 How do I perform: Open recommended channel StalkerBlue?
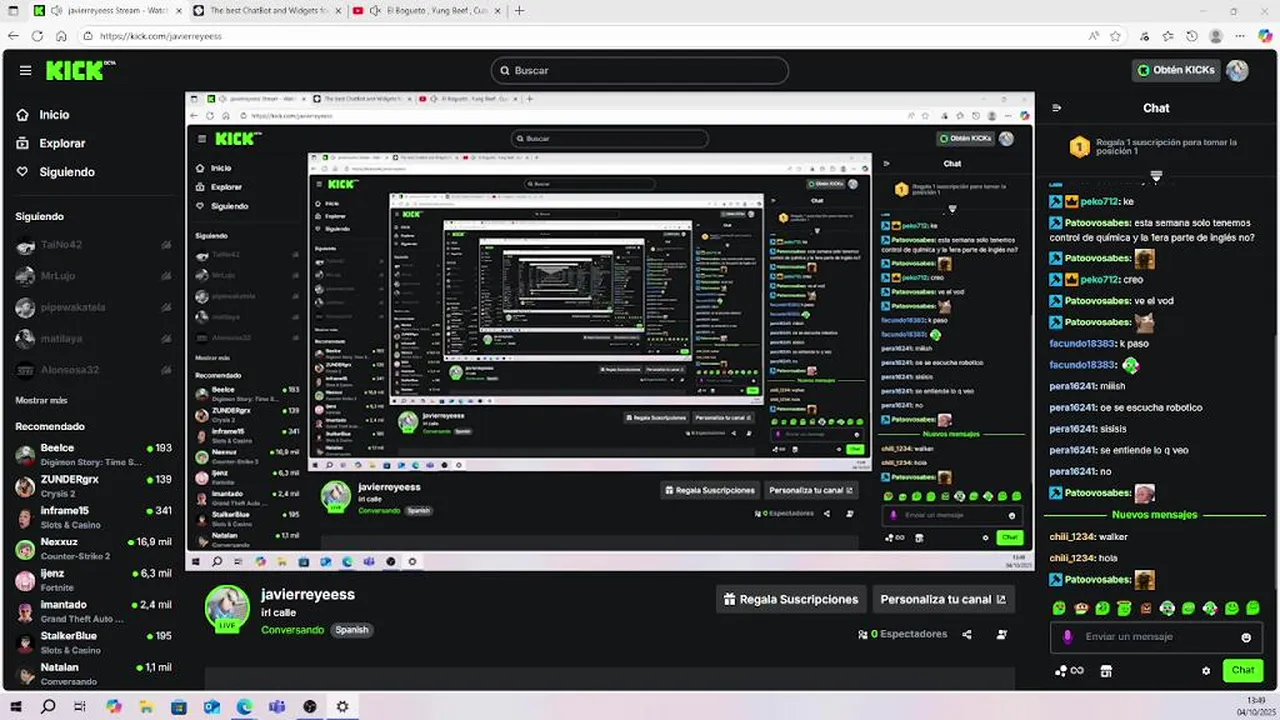93,643
